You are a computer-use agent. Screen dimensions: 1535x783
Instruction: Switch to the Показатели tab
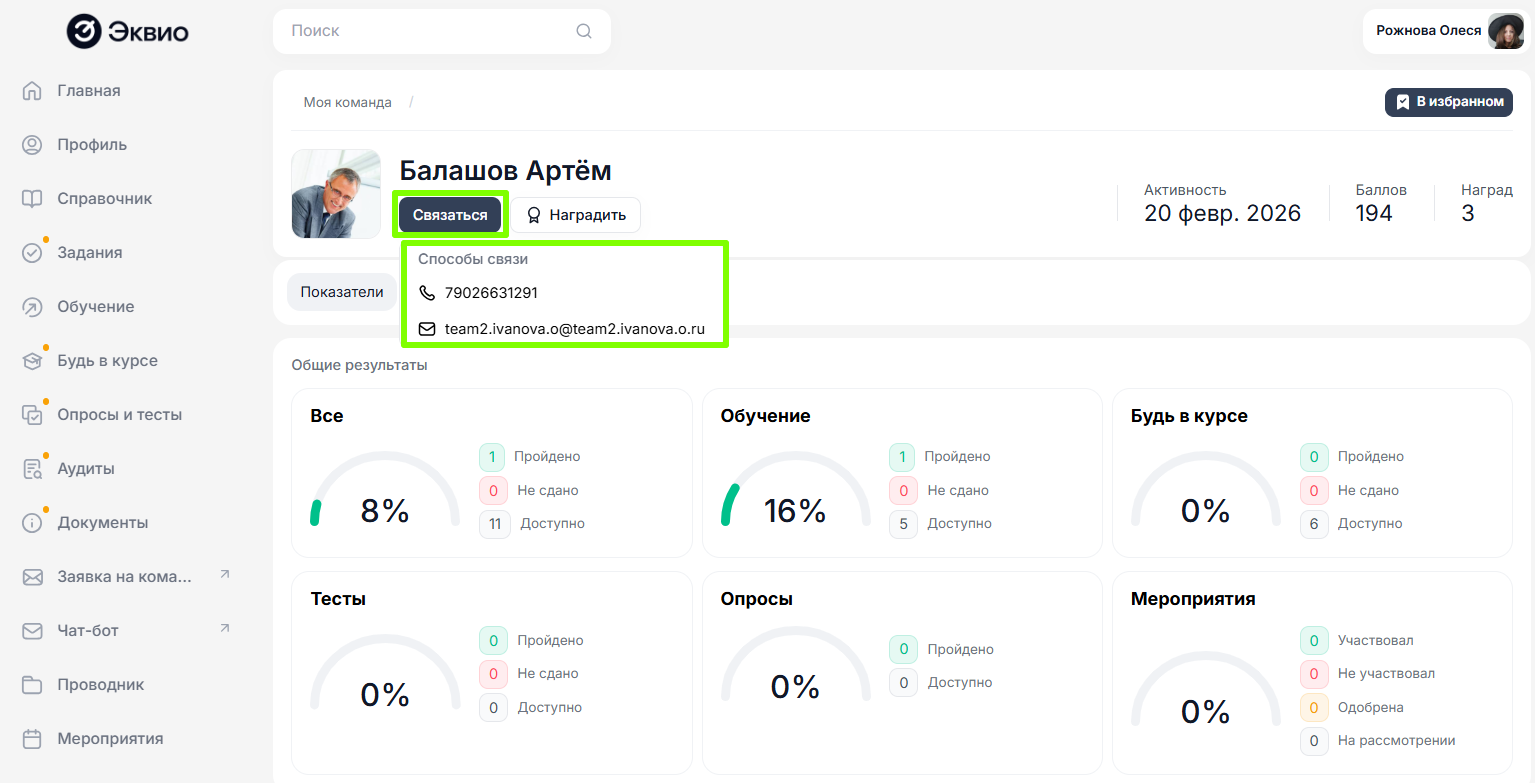[342, 292]
